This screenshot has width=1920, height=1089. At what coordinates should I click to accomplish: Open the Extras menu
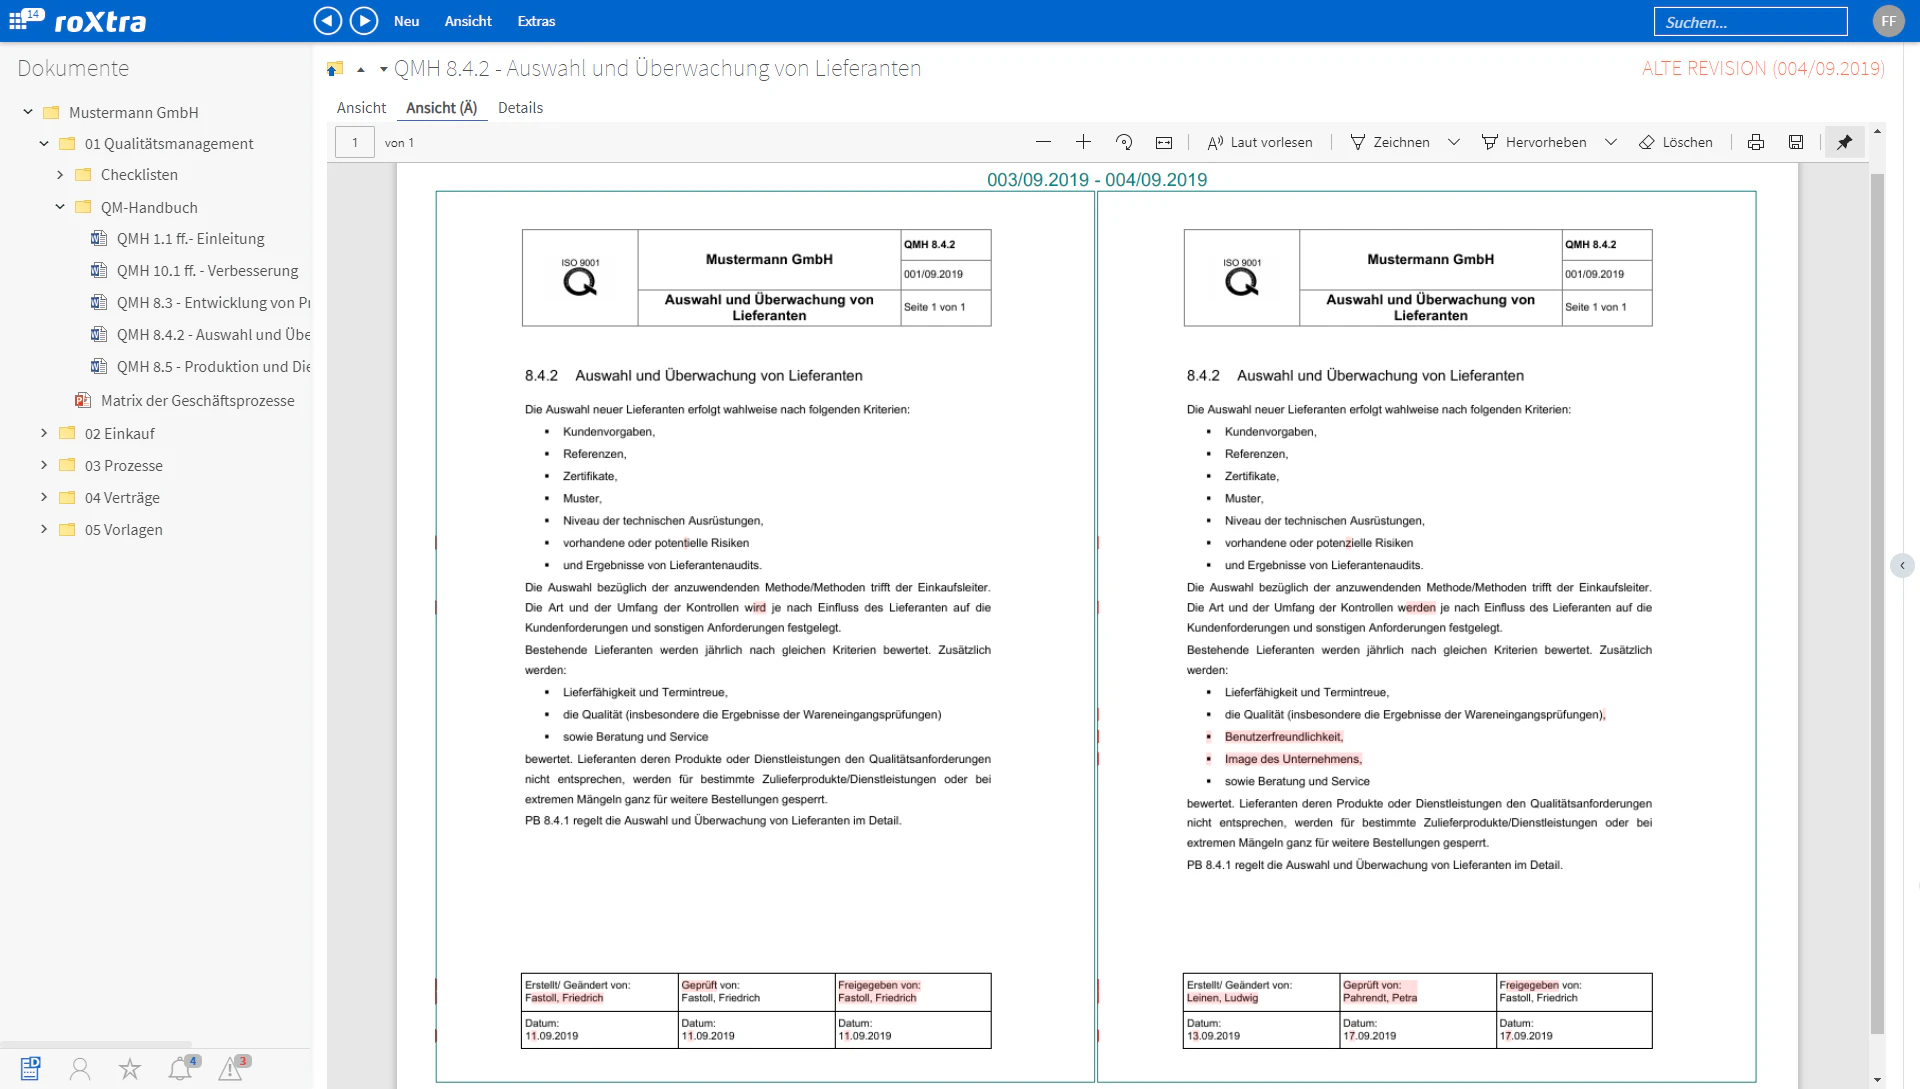[x=536, y=20]
